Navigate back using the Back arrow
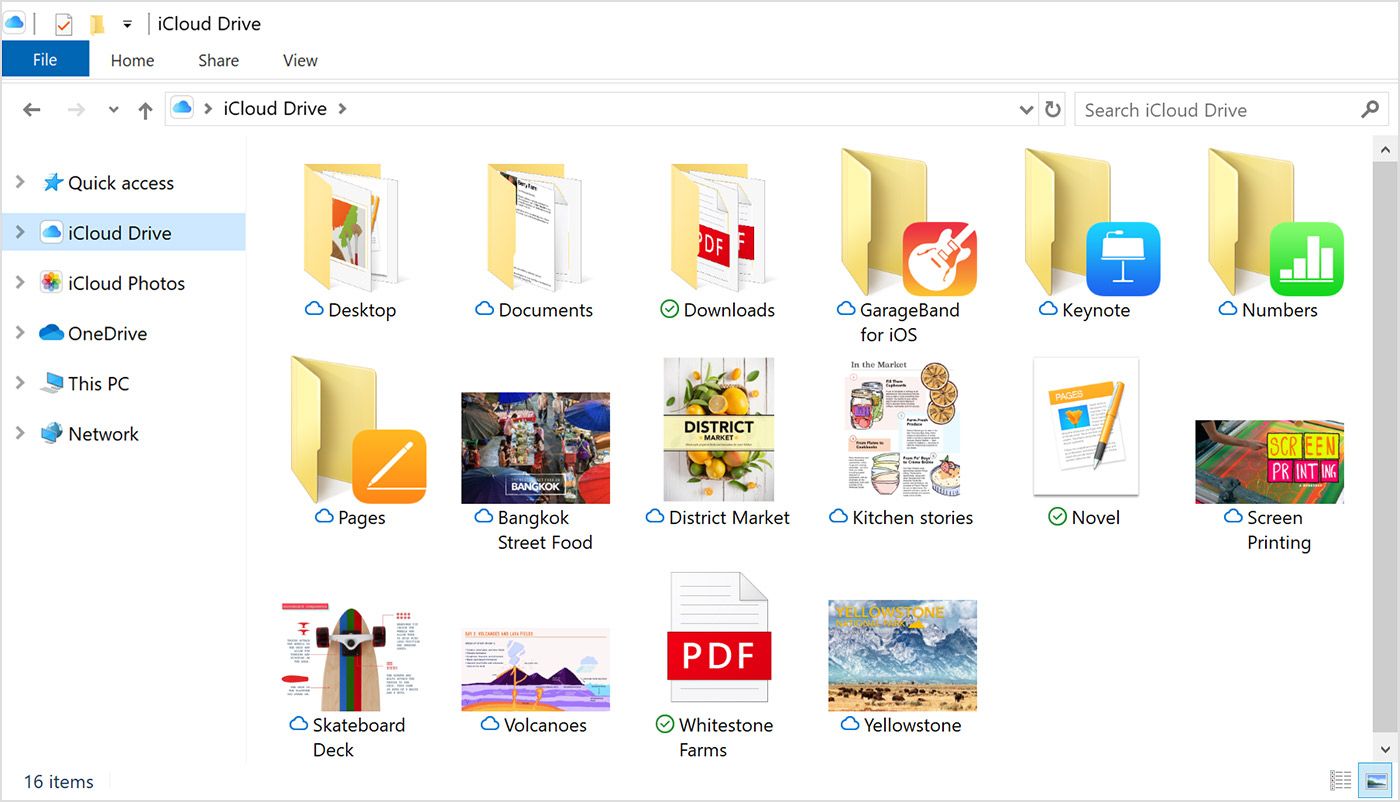1400x802 pixels. (x=31, y=109)
